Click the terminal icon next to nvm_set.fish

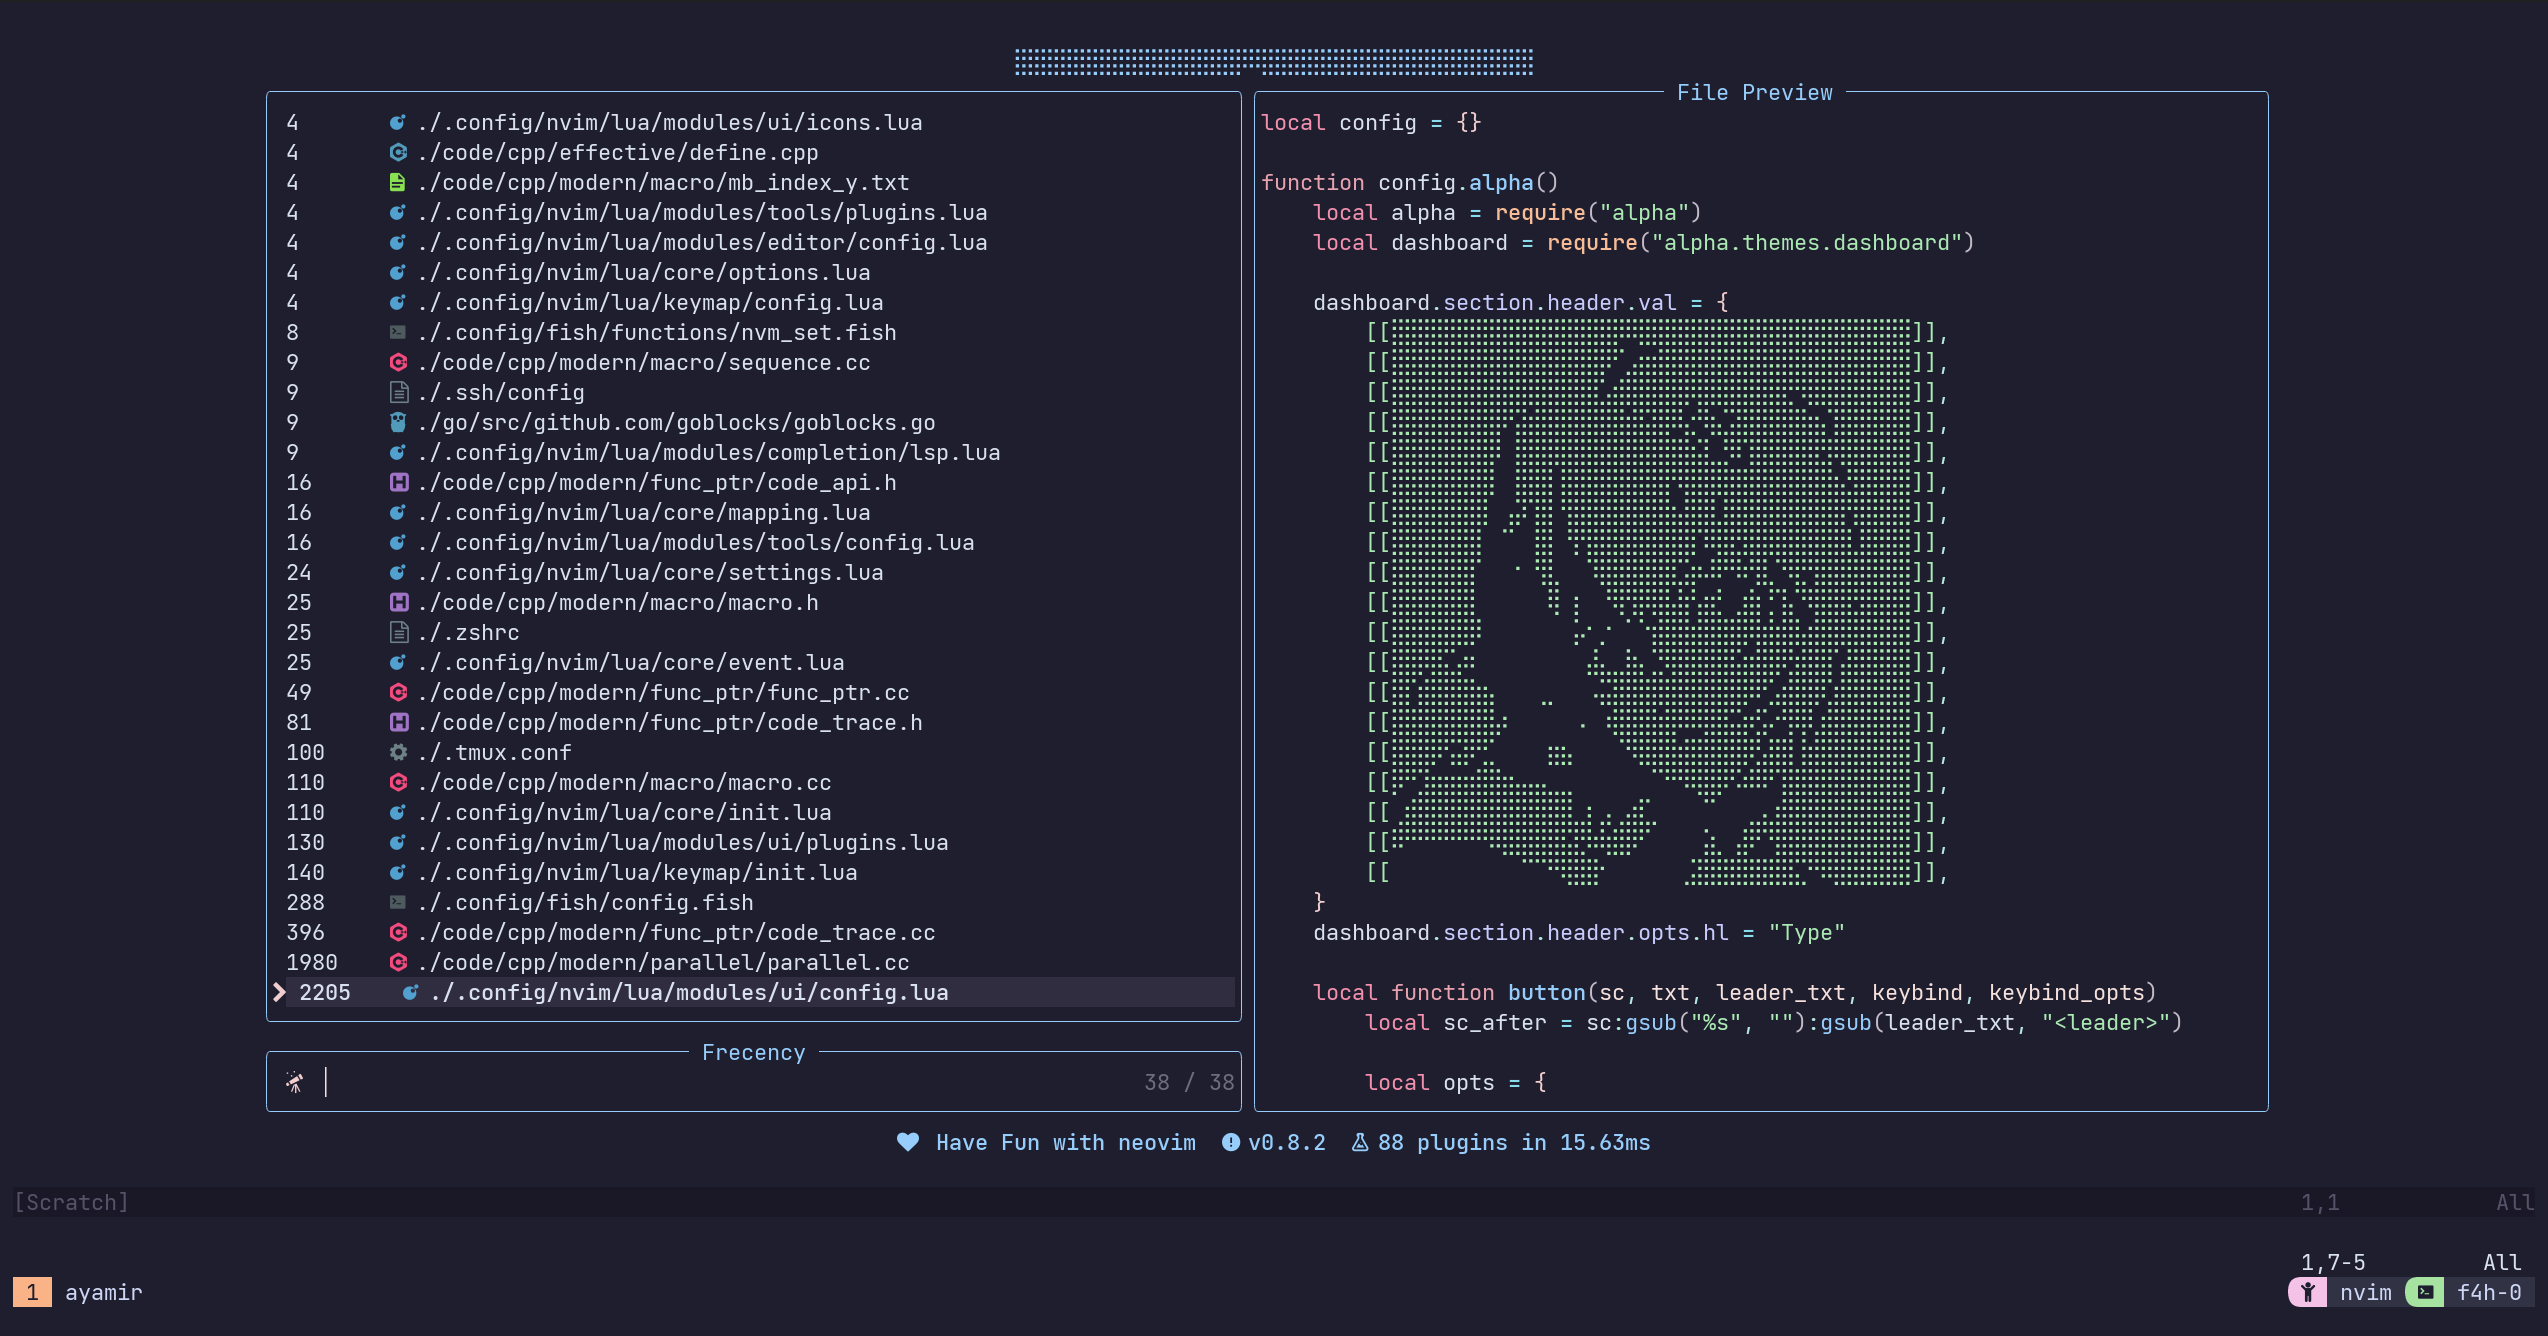[398, 332]
